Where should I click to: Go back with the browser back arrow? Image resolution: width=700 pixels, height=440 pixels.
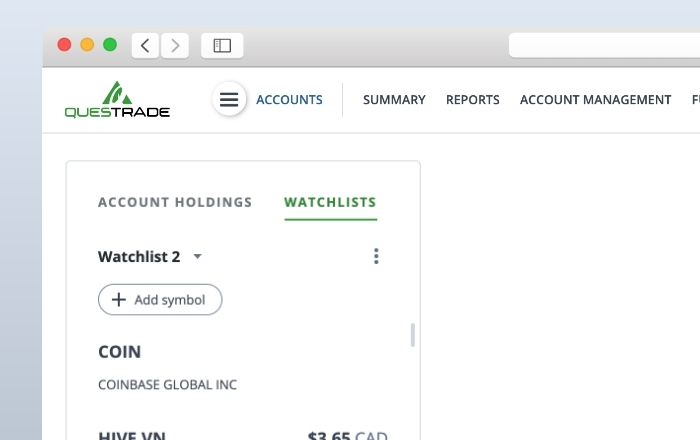click(146, 45)
